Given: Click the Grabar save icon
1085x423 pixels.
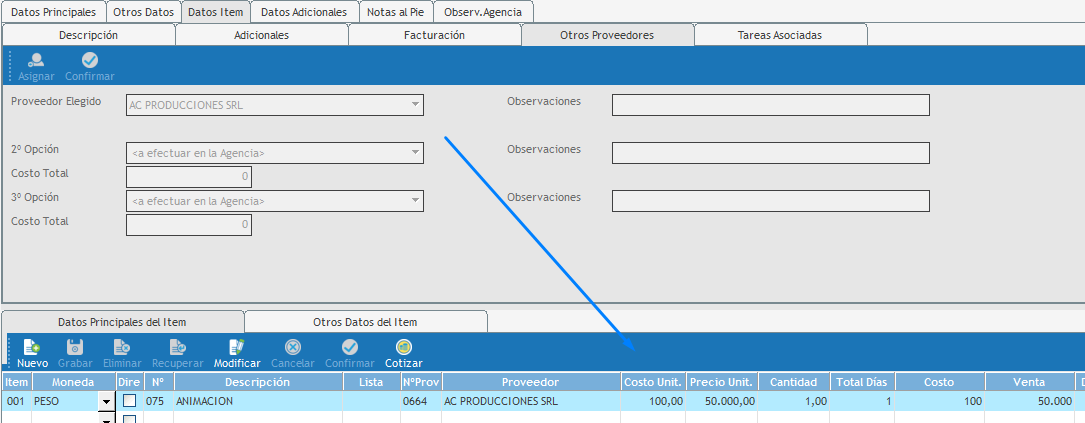Looking at the screenshot, I should pos(74,348).
